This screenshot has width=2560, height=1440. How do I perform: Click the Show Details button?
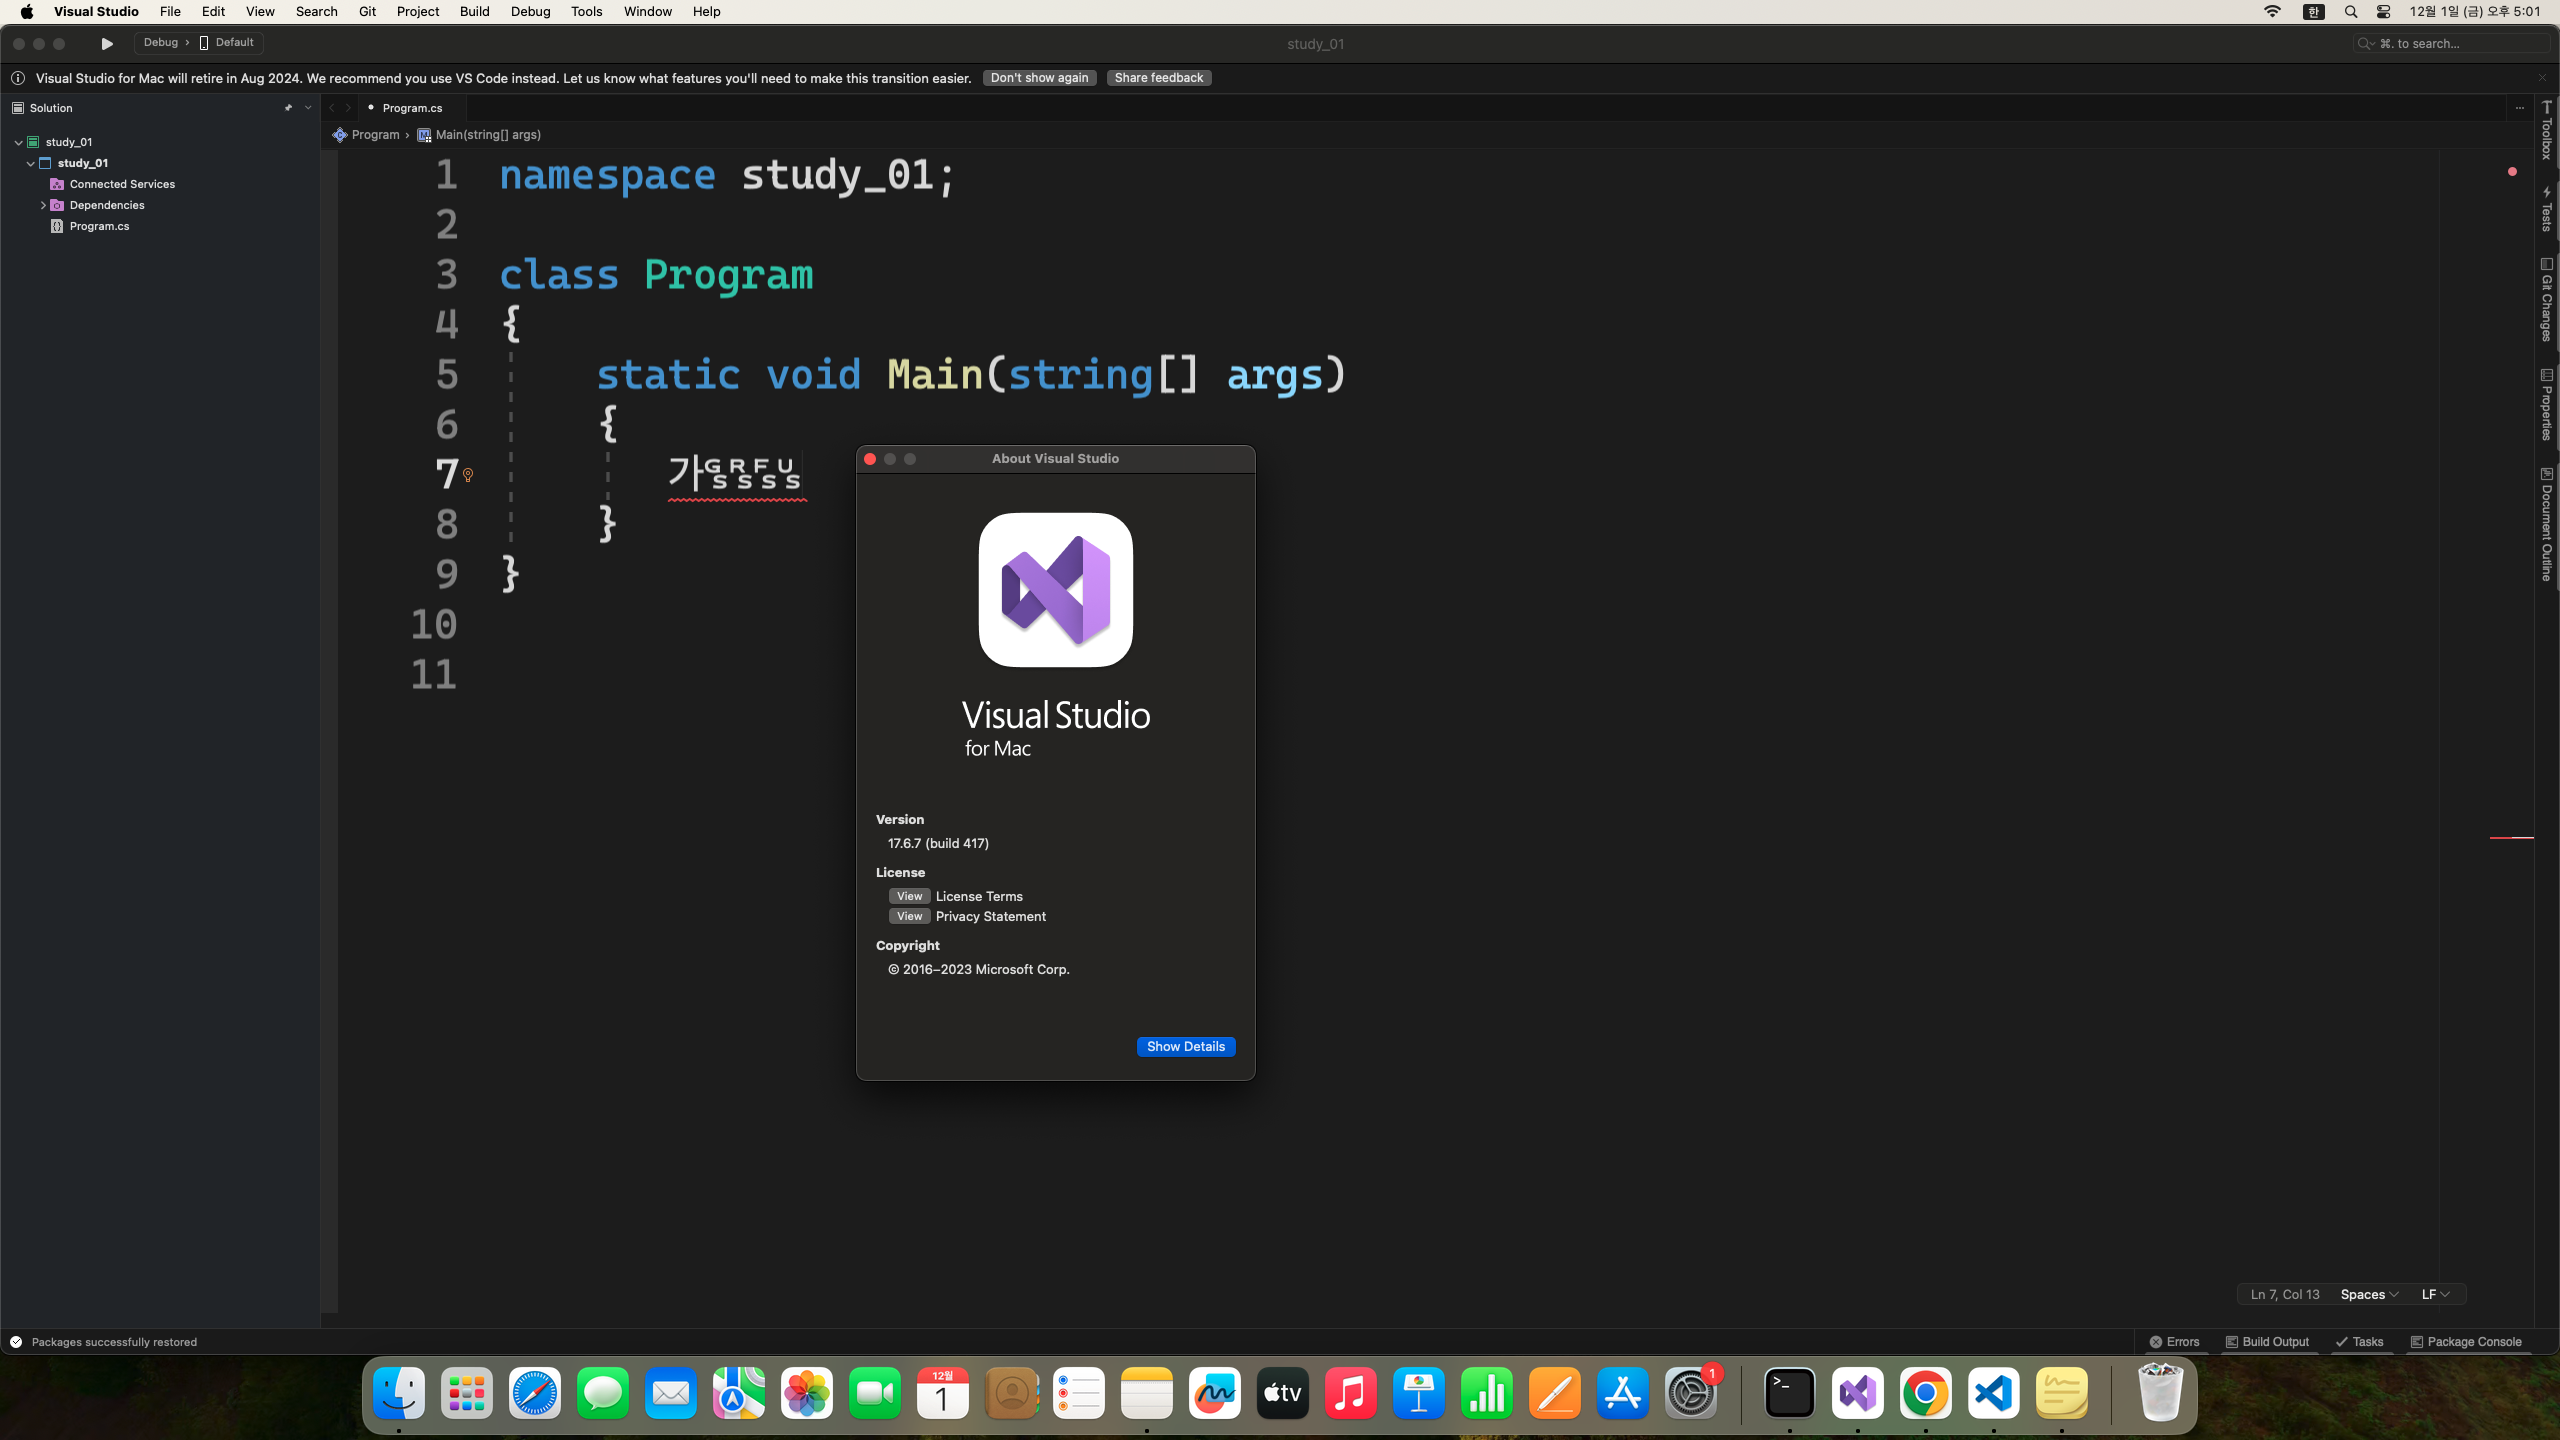point(1185,1046)
